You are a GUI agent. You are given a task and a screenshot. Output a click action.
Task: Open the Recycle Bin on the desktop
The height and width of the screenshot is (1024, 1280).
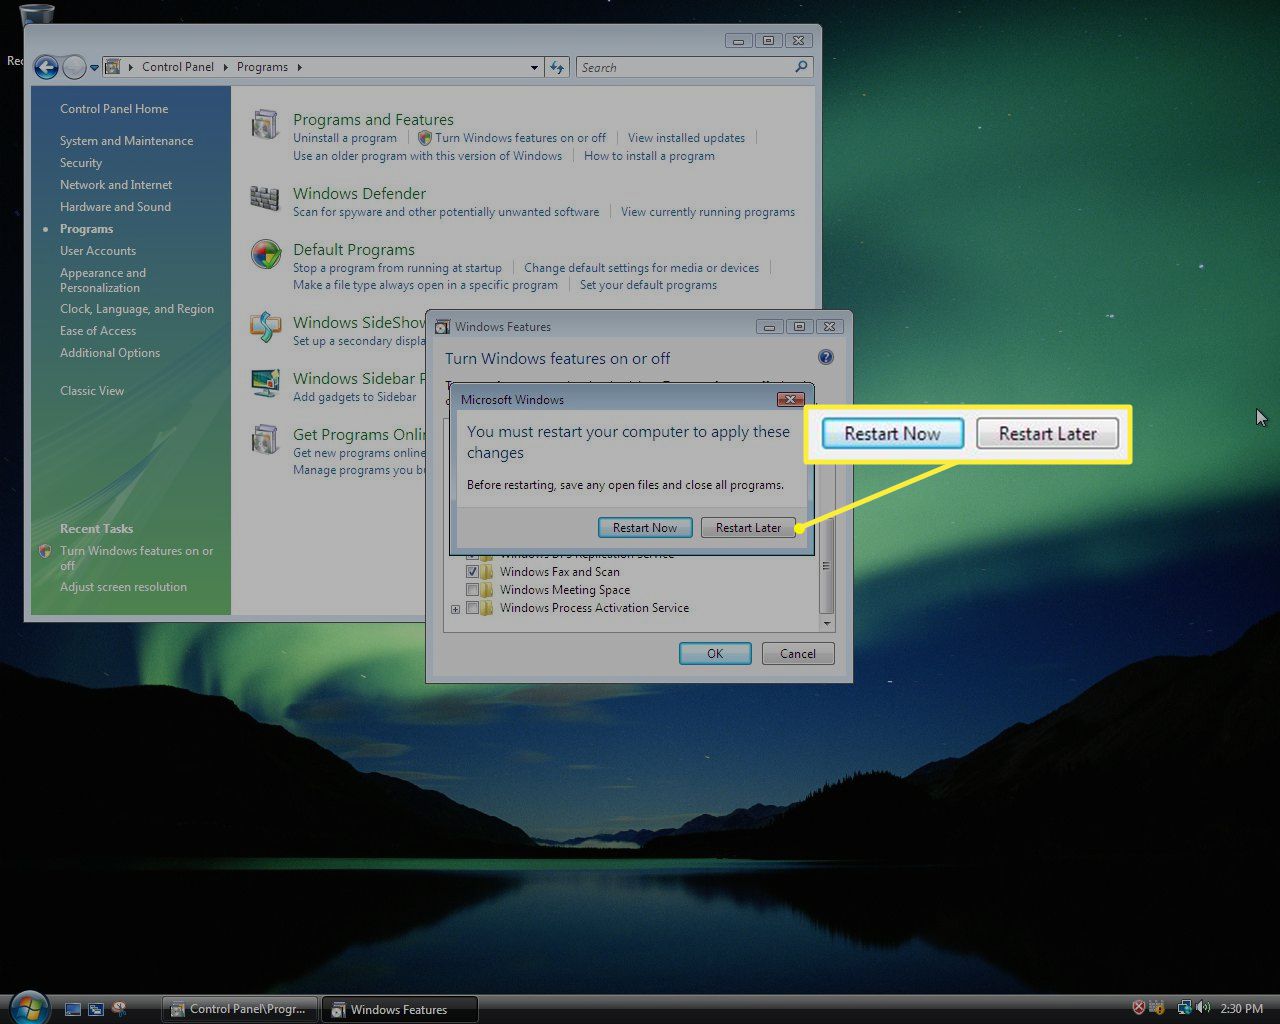coord(37,14)
